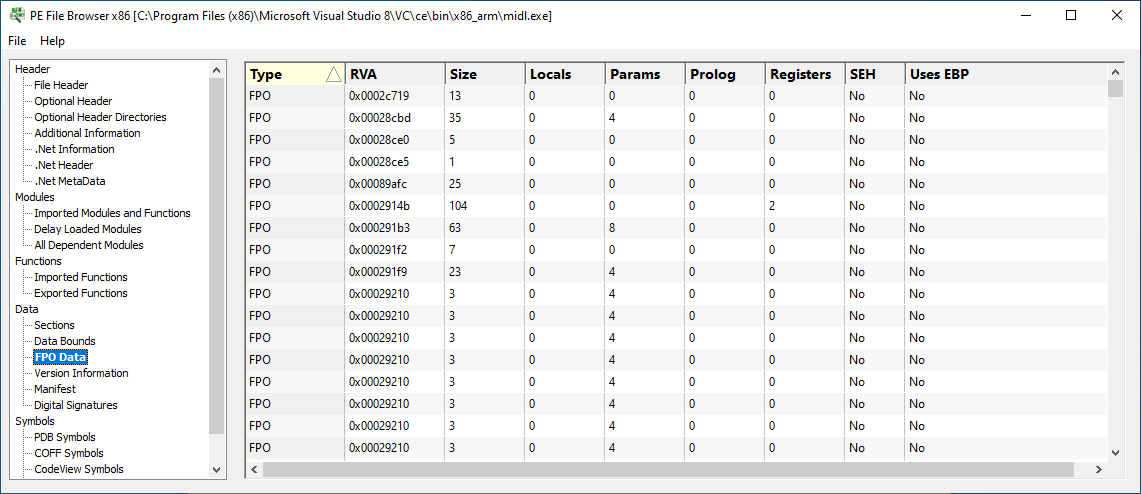This screenshot has height=494, width=1141.
Task: Open COFF Symbols node
Action: point(69,453)
